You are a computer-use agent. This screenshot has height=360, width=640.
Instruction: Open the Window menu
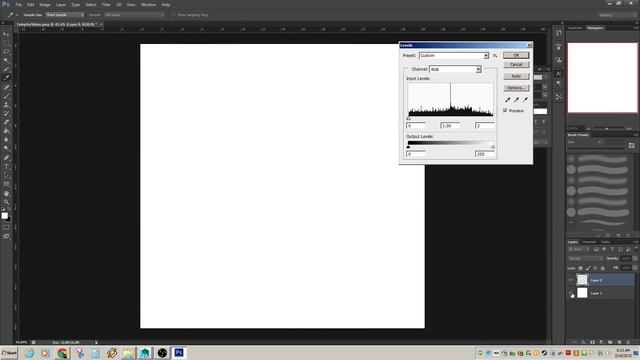coord(149,4)
